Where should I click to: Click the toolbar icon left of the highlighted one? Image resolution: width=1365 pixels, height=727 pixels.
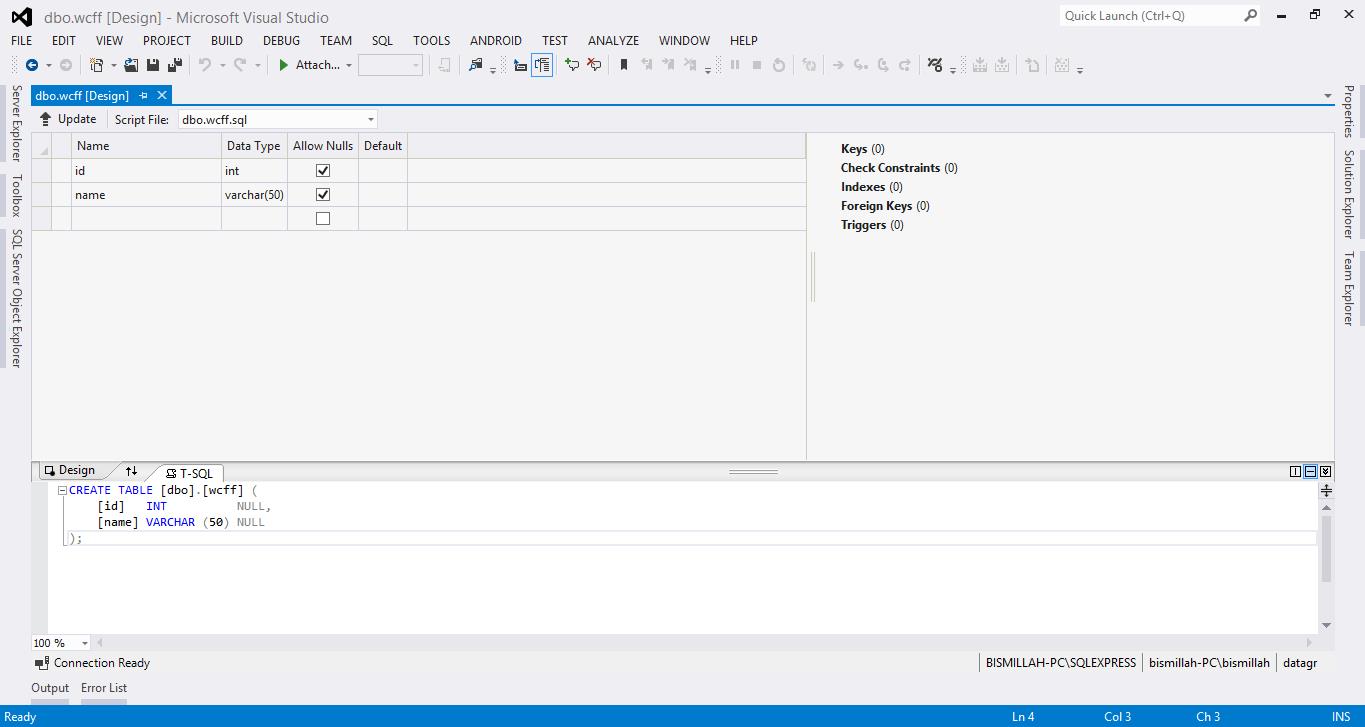click(x=520, y=65)
